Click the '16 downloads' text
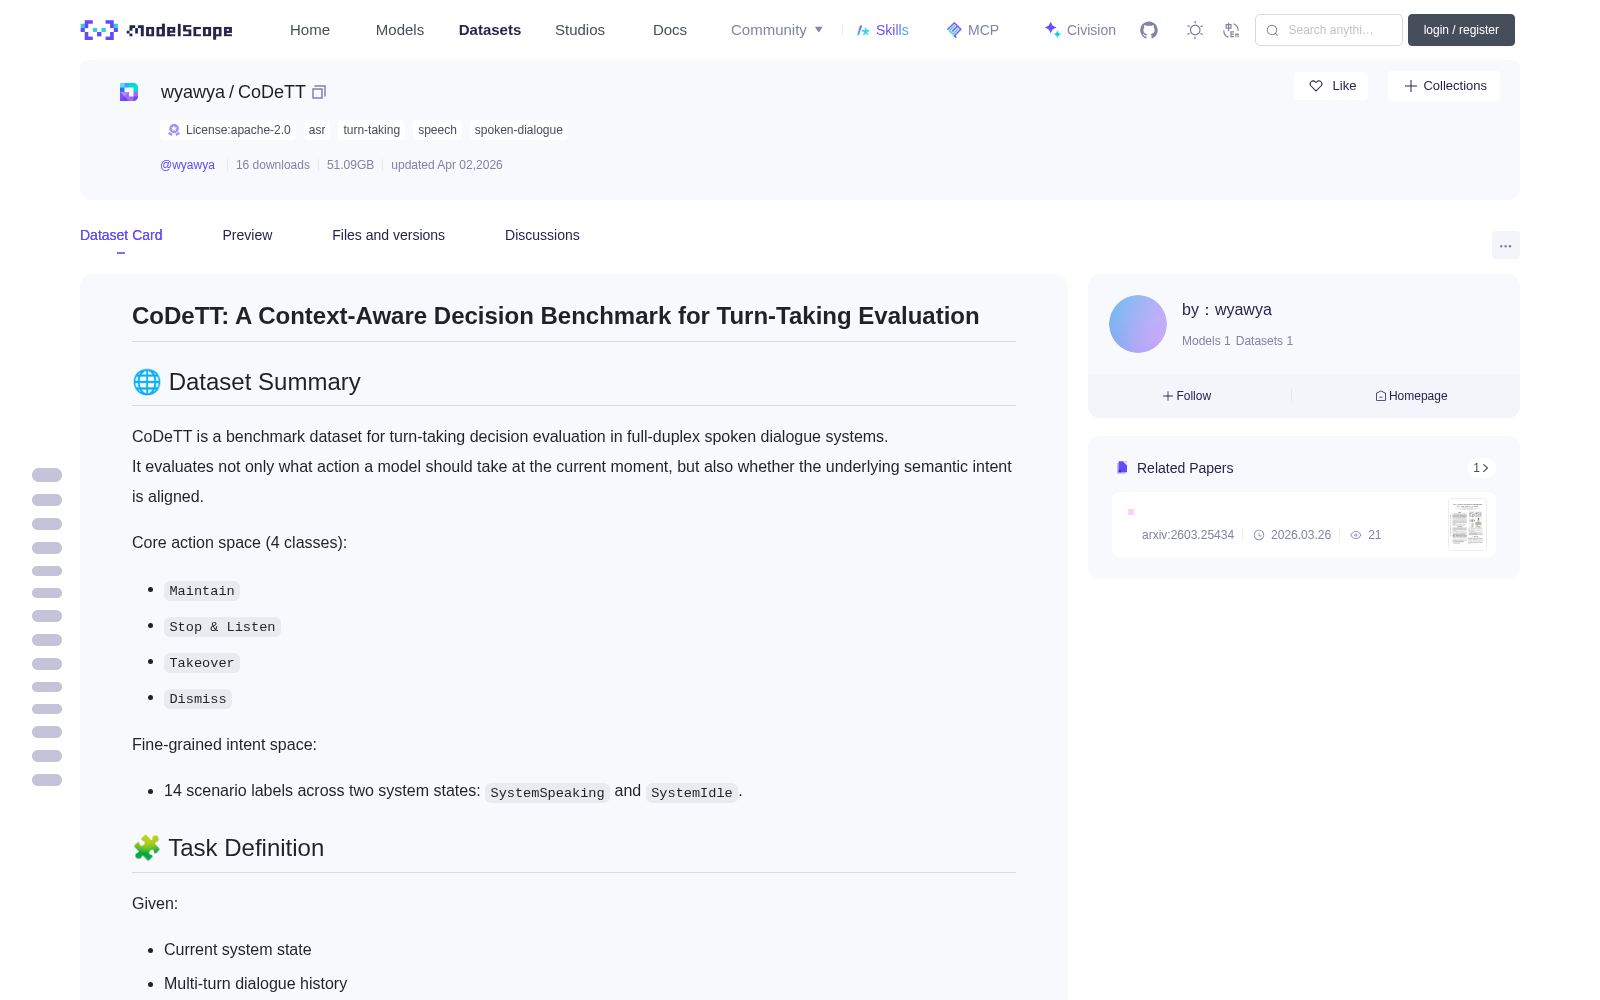 273,165
